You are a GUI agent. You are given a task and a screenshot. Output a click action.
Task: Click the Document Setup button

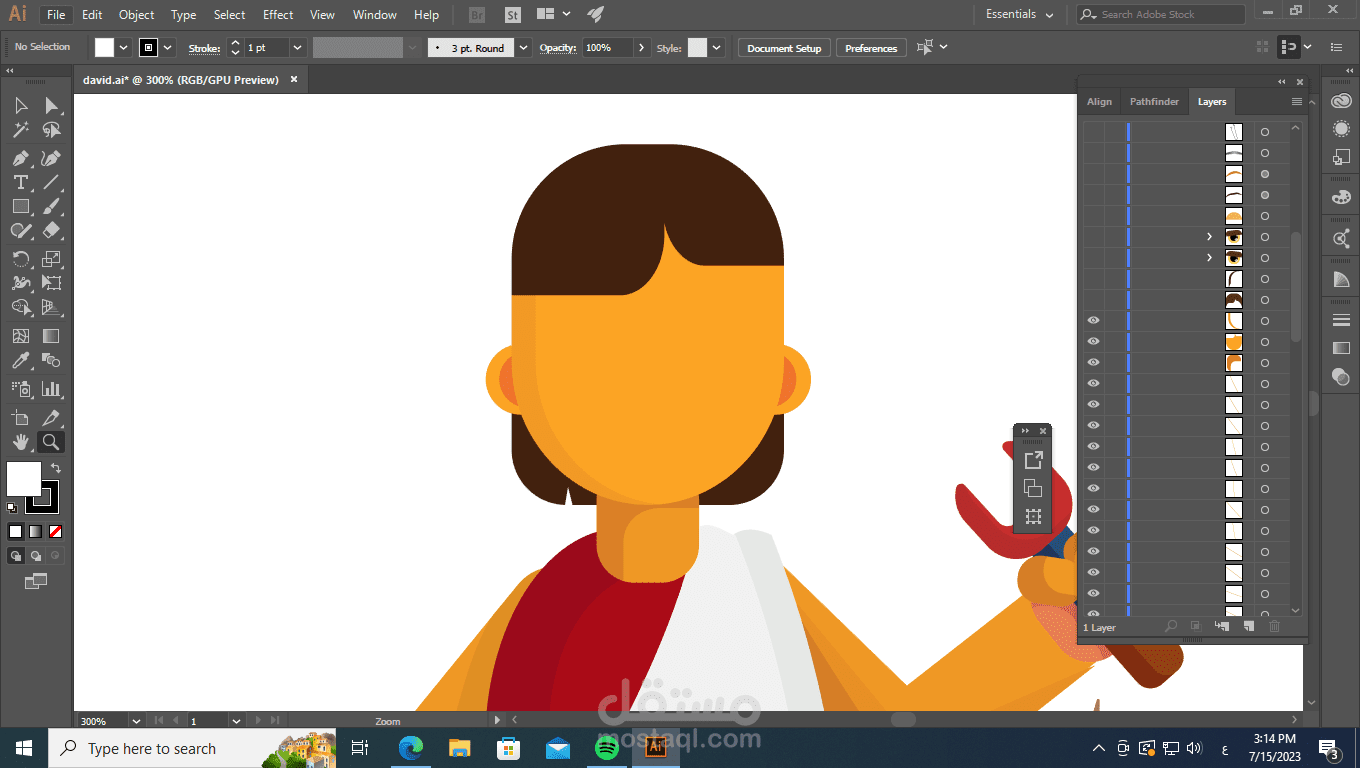[x=784, y=48]
